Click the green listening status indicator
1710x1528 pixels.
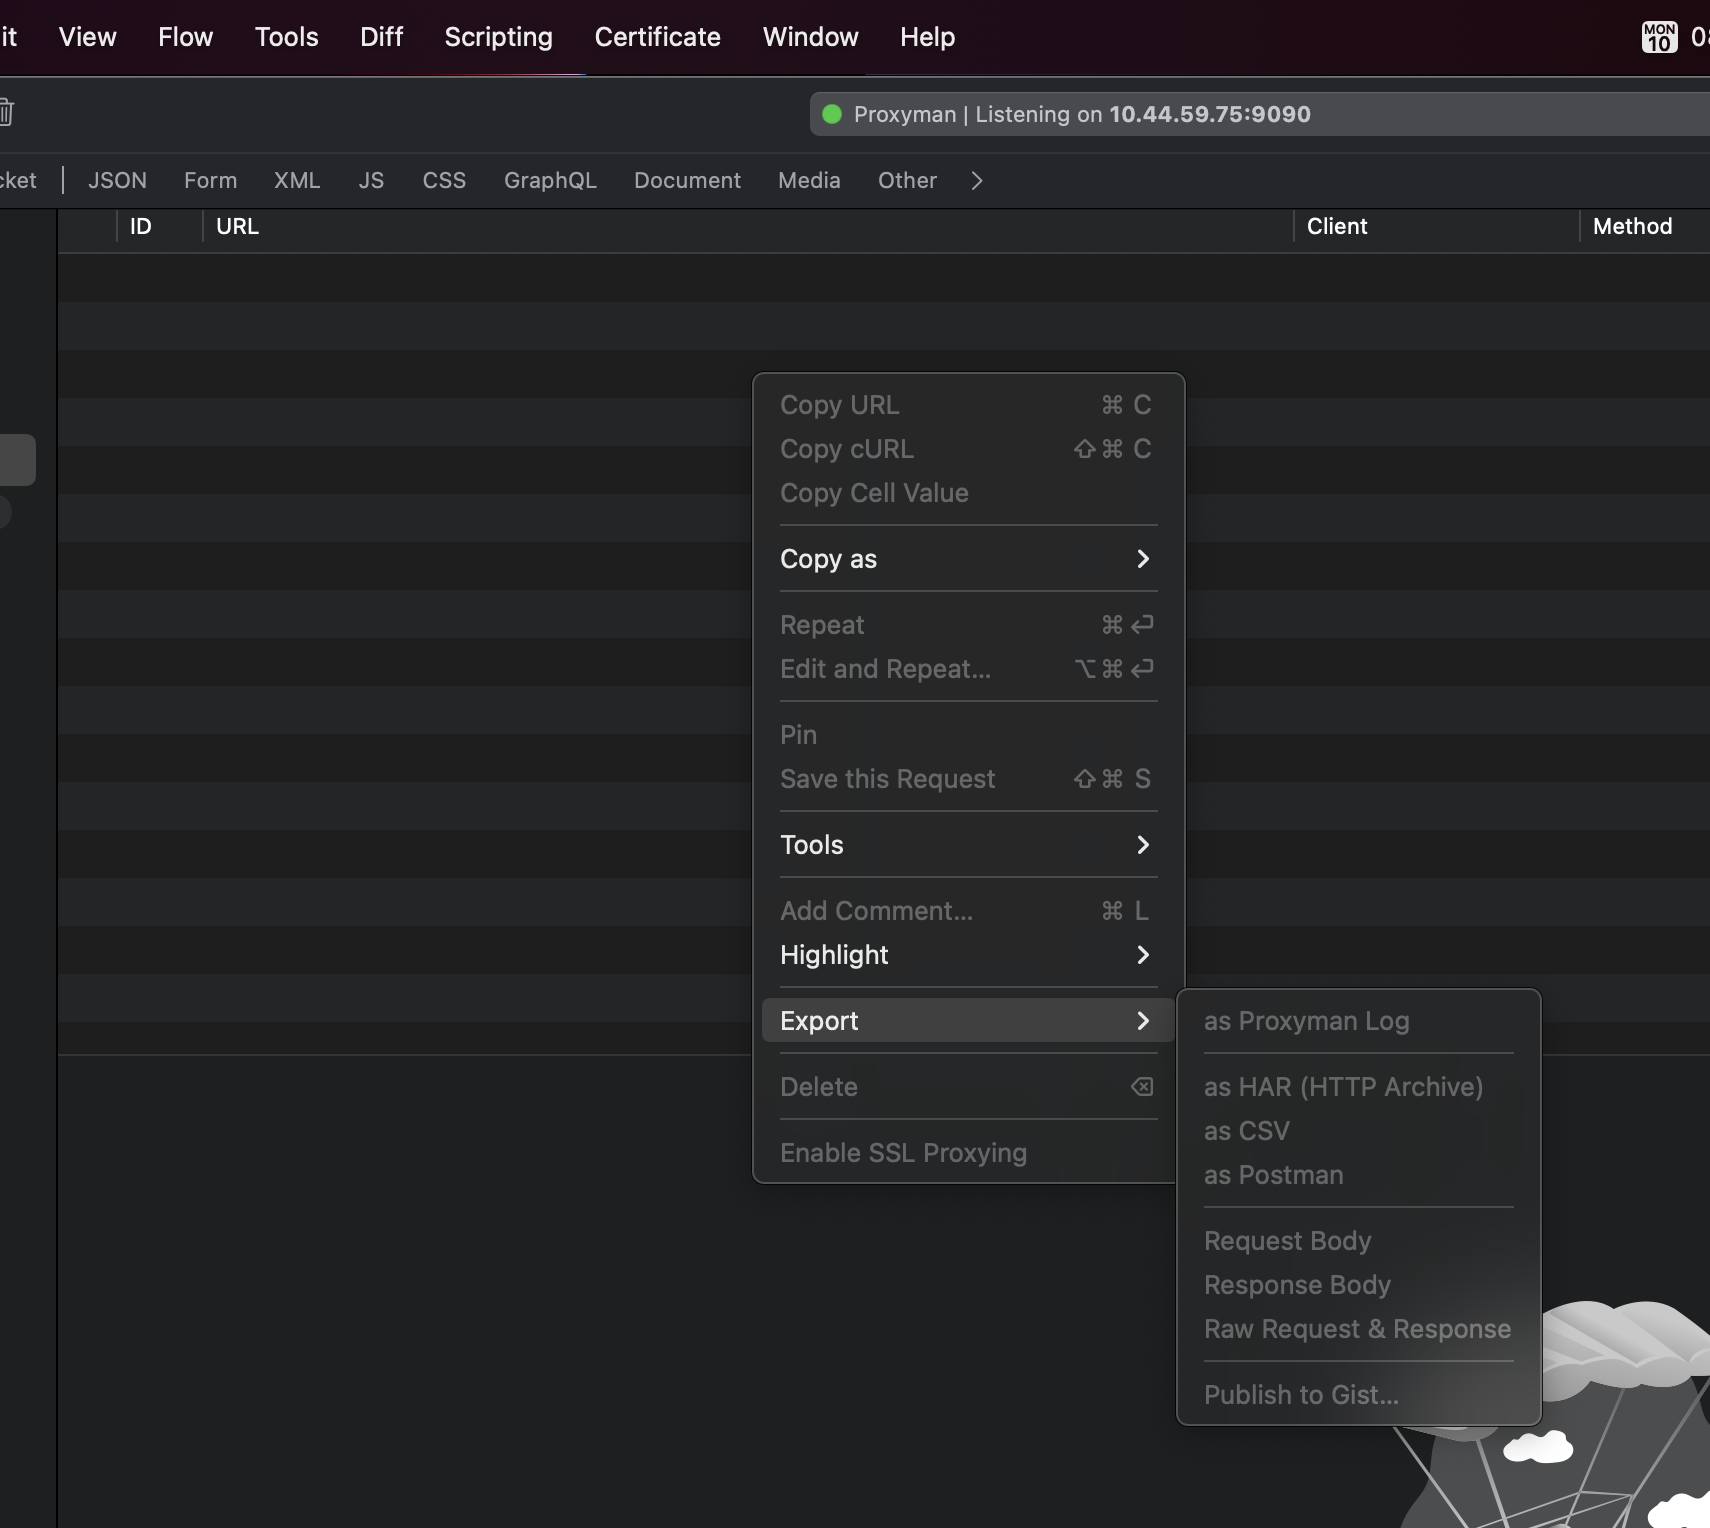pos(832,114)
